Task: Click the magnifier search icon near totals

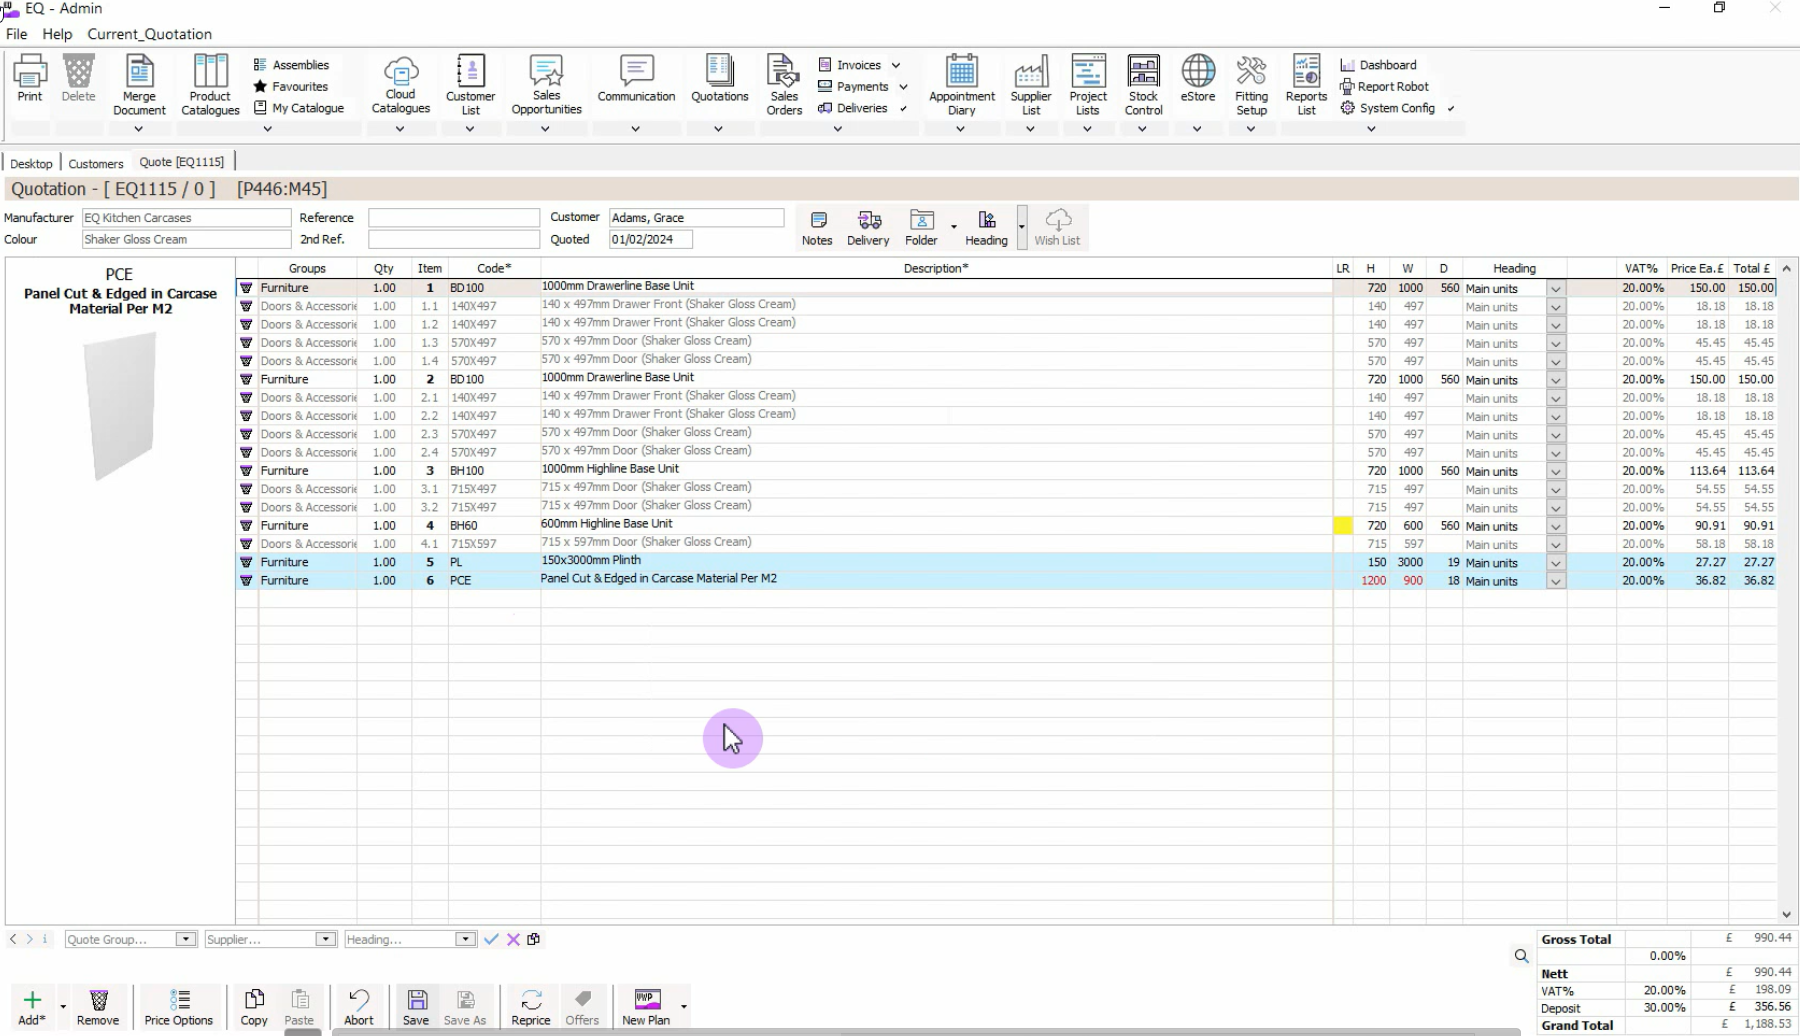Action: pos(1521,956)
